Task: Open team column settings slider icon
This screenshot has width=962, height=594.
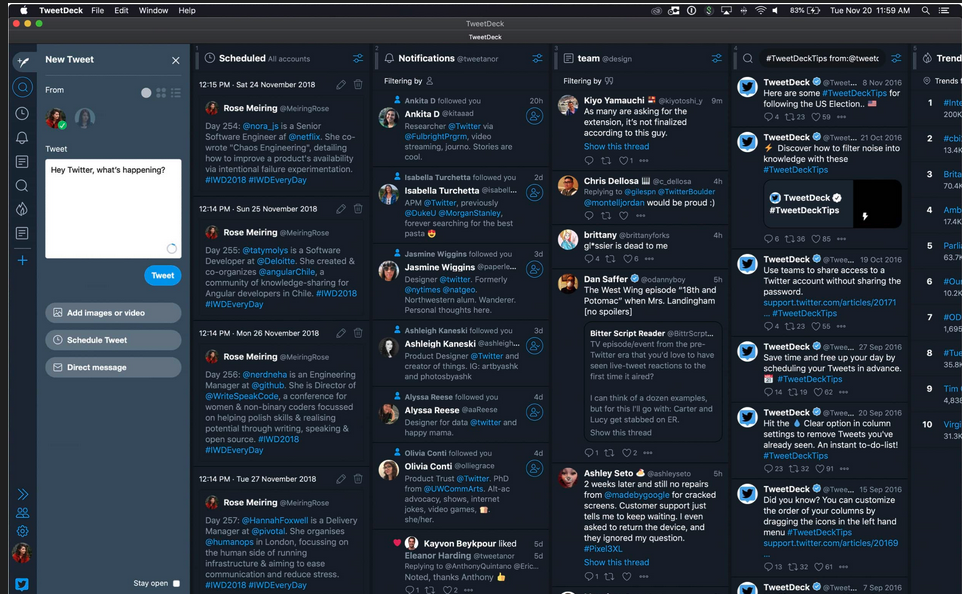Action: (x=717, y=58)
